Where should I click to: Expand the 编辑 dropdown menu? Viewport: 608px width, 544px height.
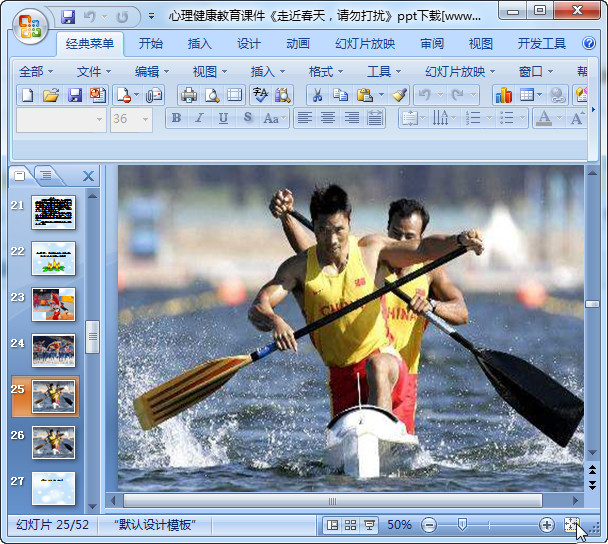(152, 72)
